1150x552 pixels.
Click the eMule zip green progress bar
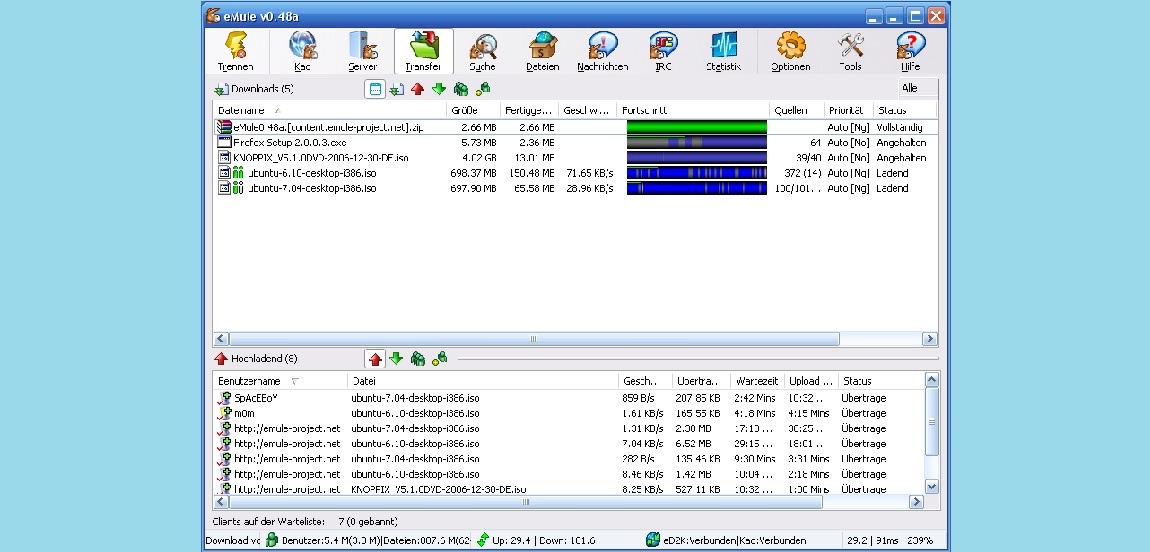coord(697,128)
